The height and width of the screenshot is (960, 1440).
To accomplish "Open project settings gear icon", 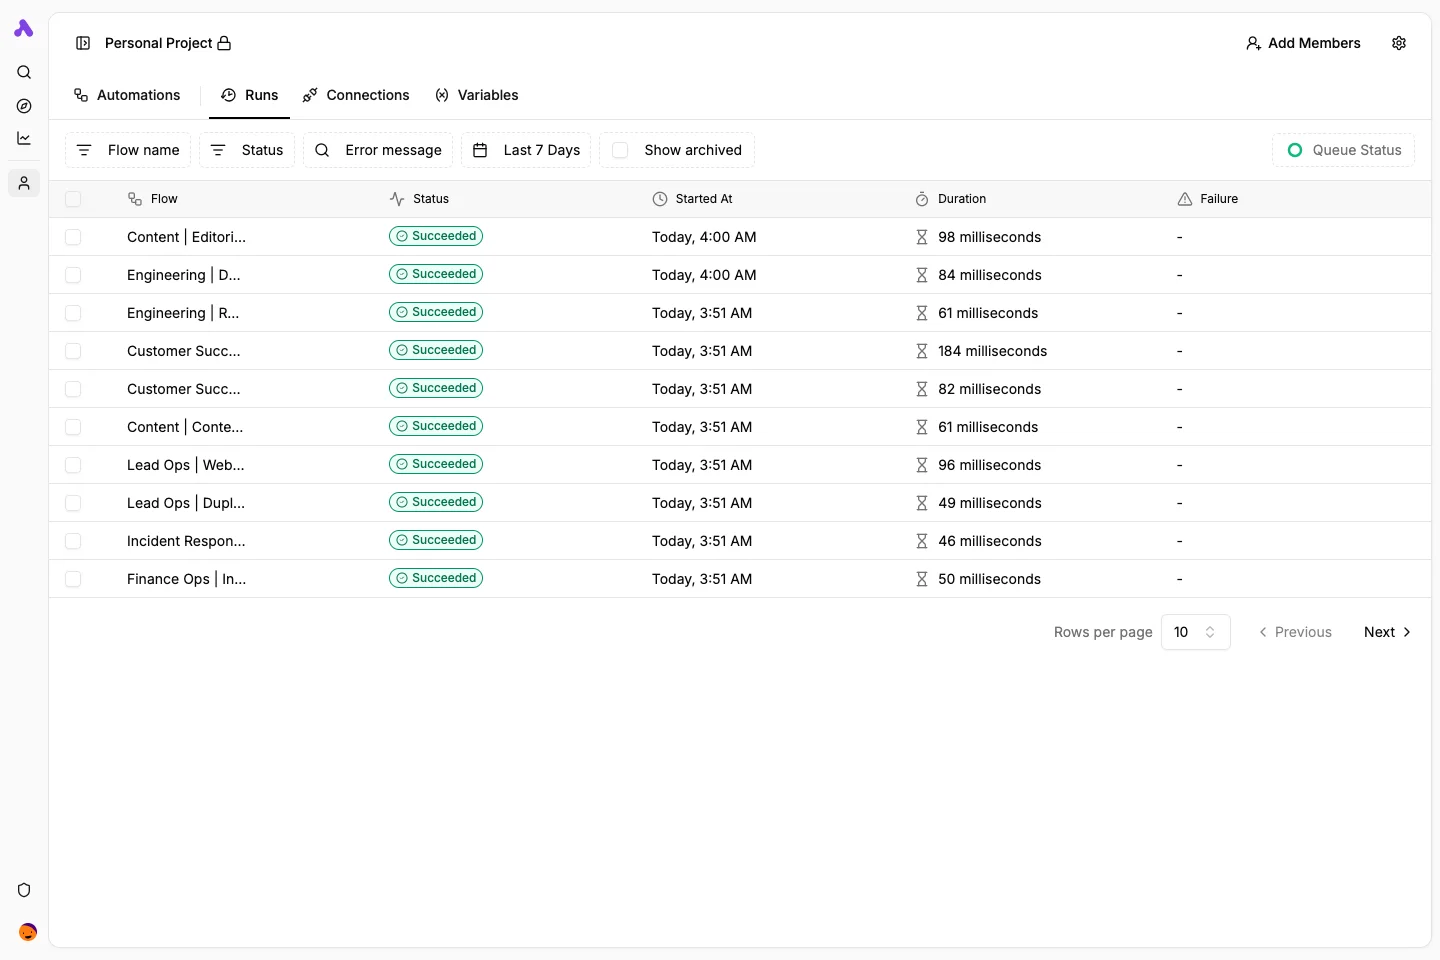I will (1399, 43).
